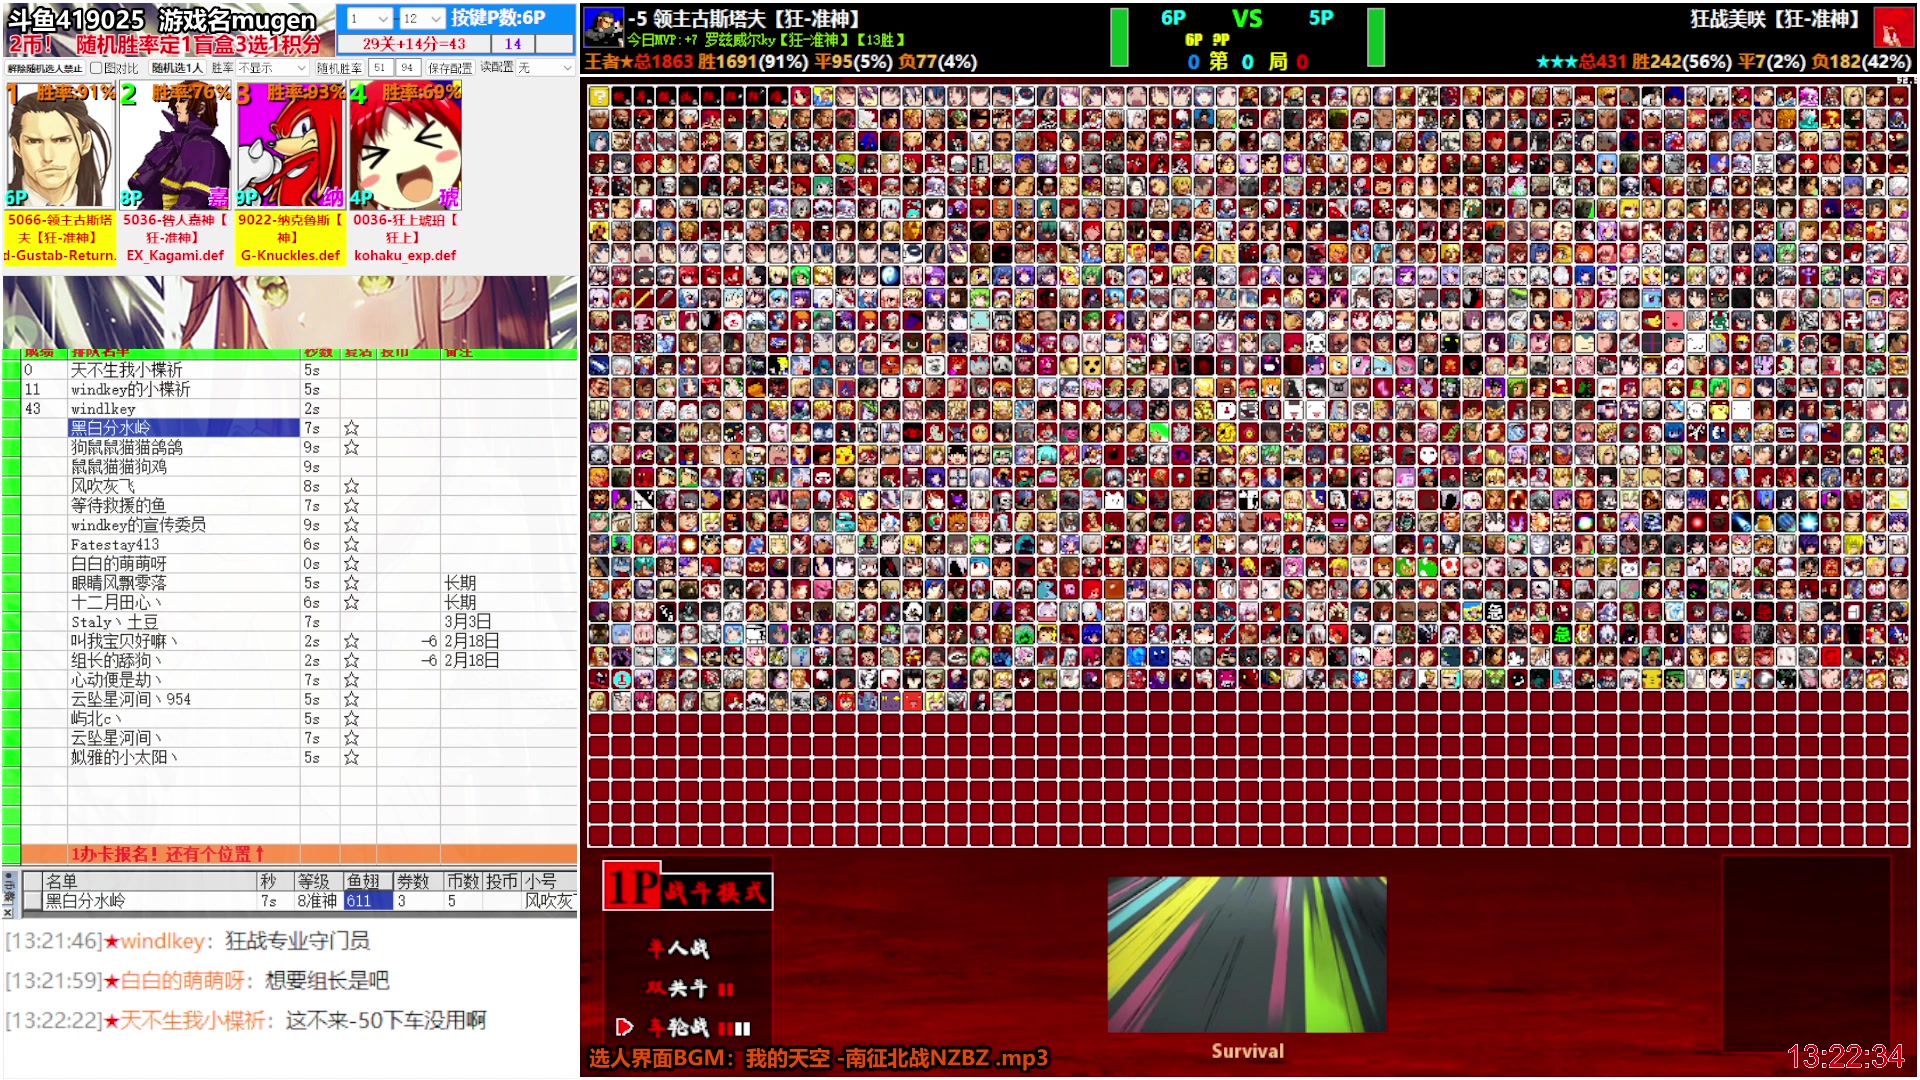This screenshot has height=1080, width=1920.
Task: Click the star icon in windkey的宣传委员 row
Action: coord(351,525)
